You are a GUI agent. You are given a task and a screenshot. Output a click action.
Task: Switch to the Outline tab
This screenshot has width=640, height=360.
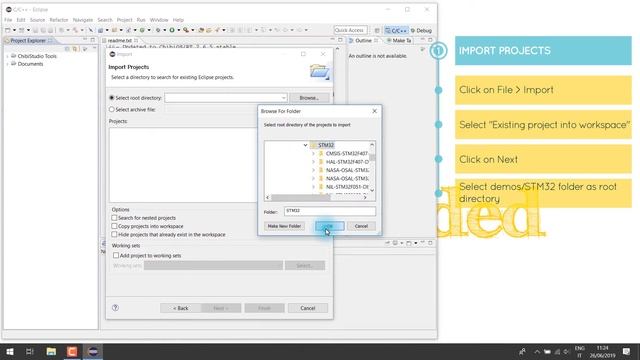click(x=363, y=40)
